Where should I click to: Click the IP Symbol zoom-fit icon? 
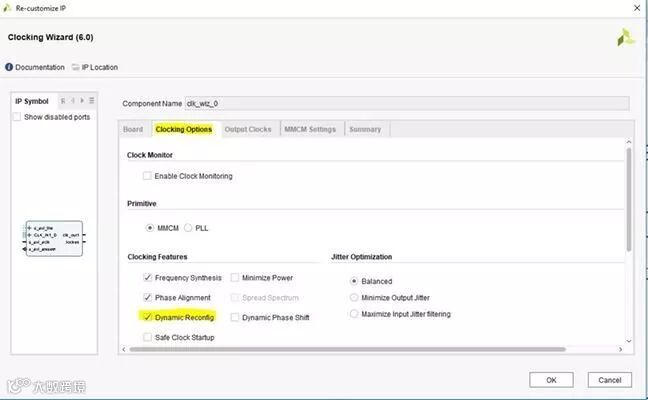(63, 101)
